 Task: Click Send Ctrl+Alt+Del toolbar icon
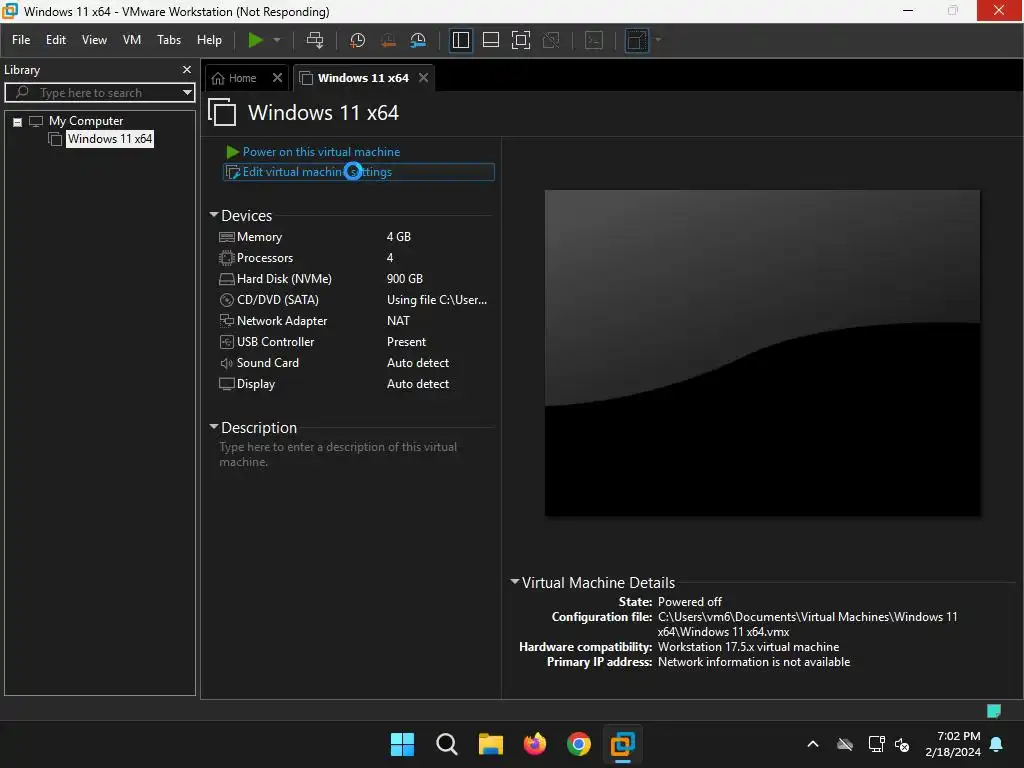[x=315, y=40]
